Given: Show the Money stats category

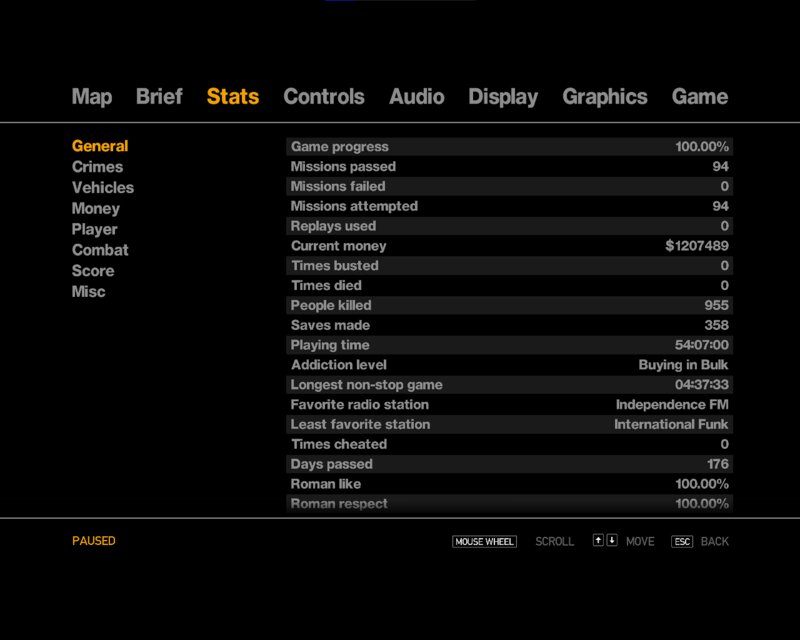Looking at the screenshot, I should (96, 209).
